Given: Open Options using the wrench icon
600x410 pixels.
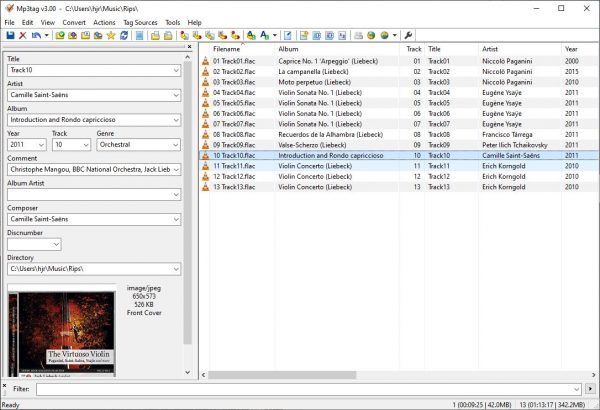Looking at the screenshot, I should click(x=408, y=36).
